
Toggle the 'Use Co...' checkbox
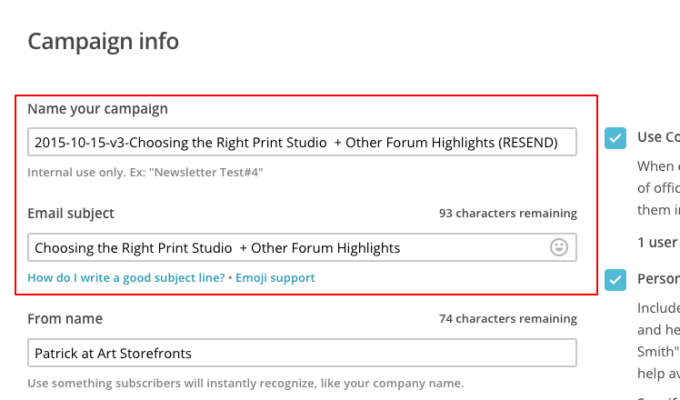(616, 138)
